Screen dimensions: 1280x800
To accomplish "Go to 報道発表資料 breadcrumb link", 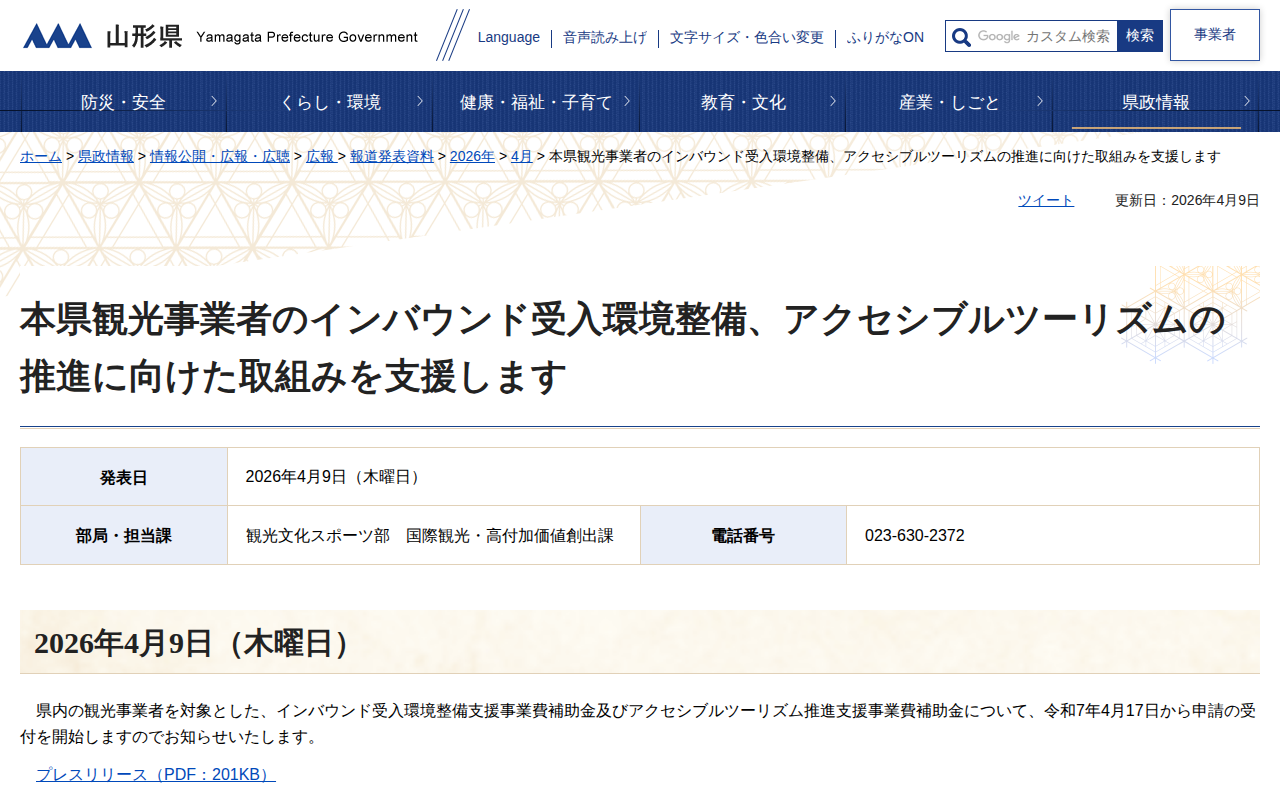I will tap(392, 157).
